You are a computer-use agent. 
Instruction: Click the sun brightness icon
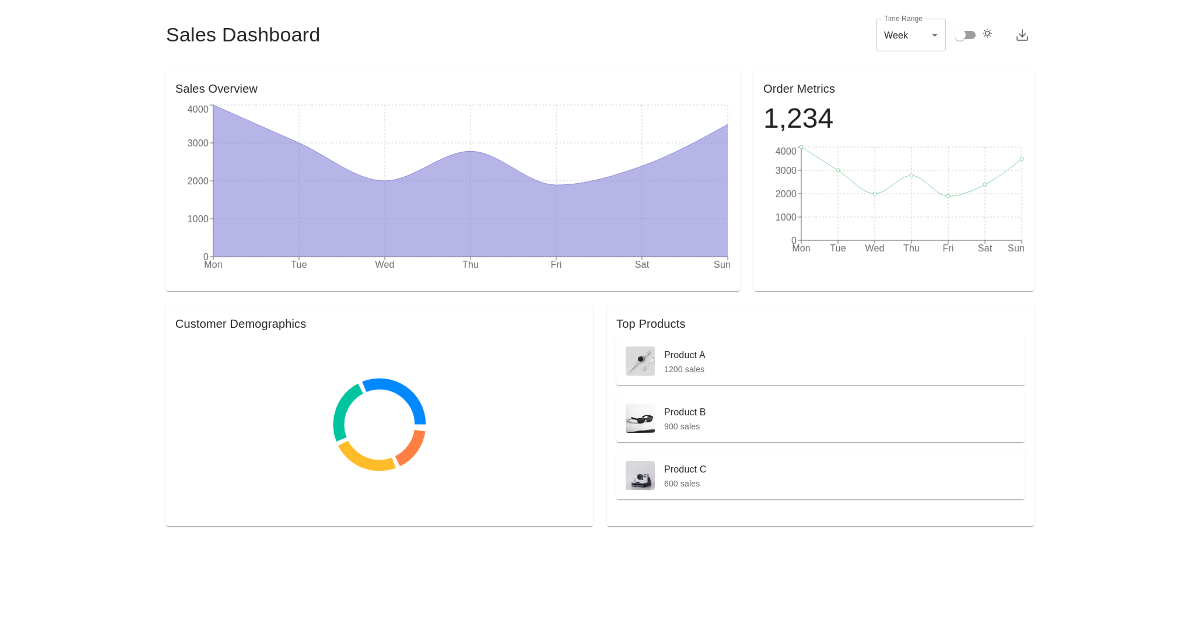[987, 34]
